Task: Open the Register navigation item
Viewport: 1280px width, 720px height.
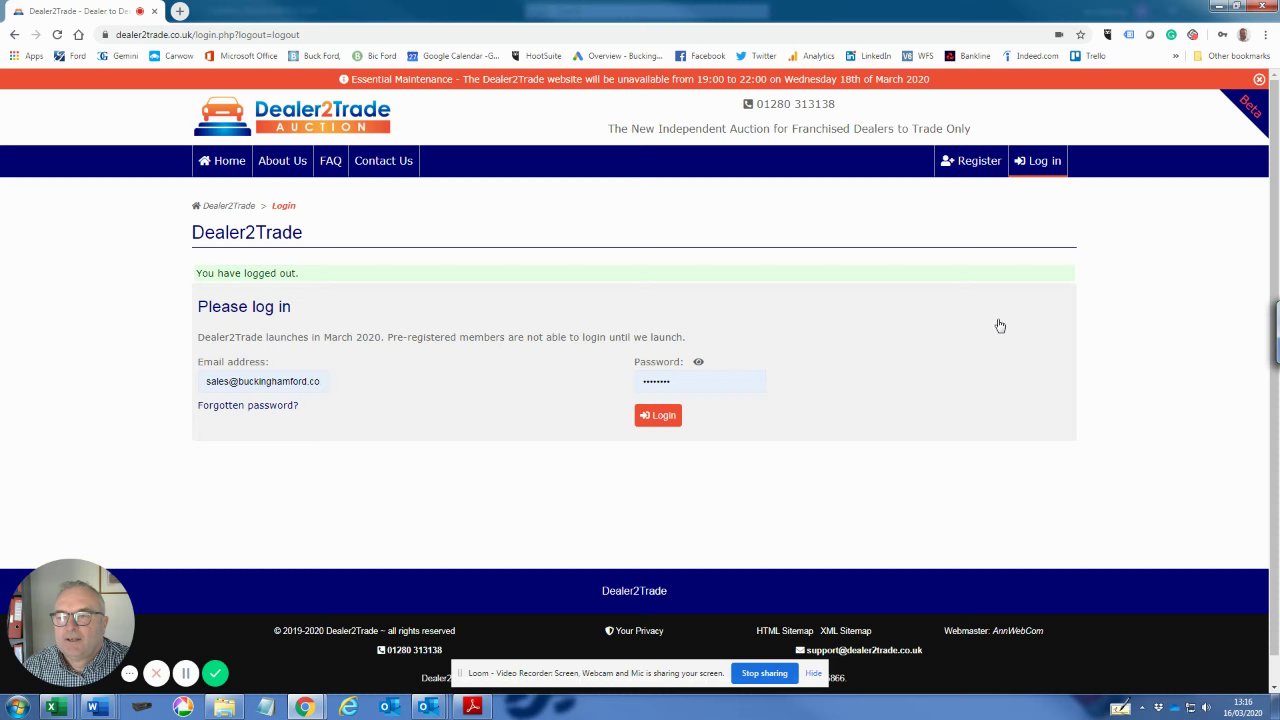Action: click(970, 161)
